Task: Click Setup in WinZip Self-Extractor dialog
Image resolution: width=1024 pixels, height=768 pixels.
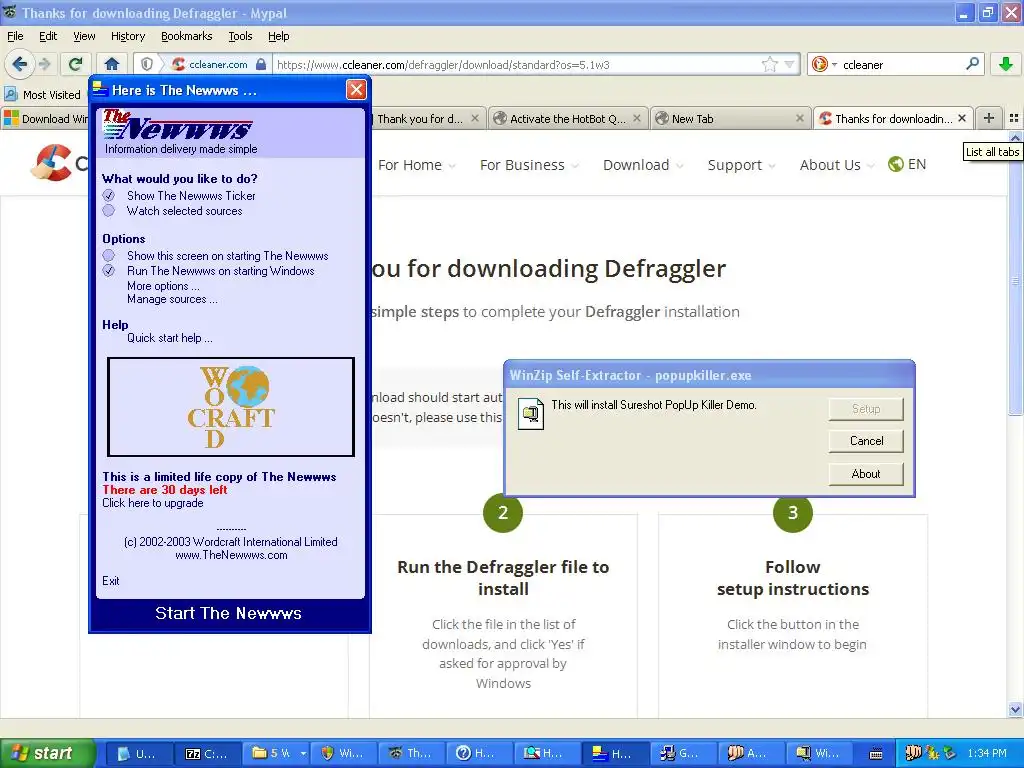Action: pyautogui.click(x=866, y=409)
